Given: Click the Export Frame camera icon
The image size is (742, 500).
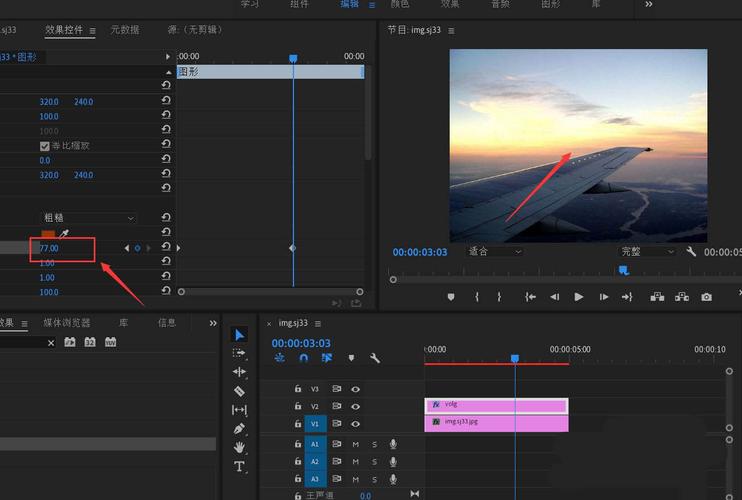Looking at the screenshot, I should pyautogui.click(x=707, y=297).
